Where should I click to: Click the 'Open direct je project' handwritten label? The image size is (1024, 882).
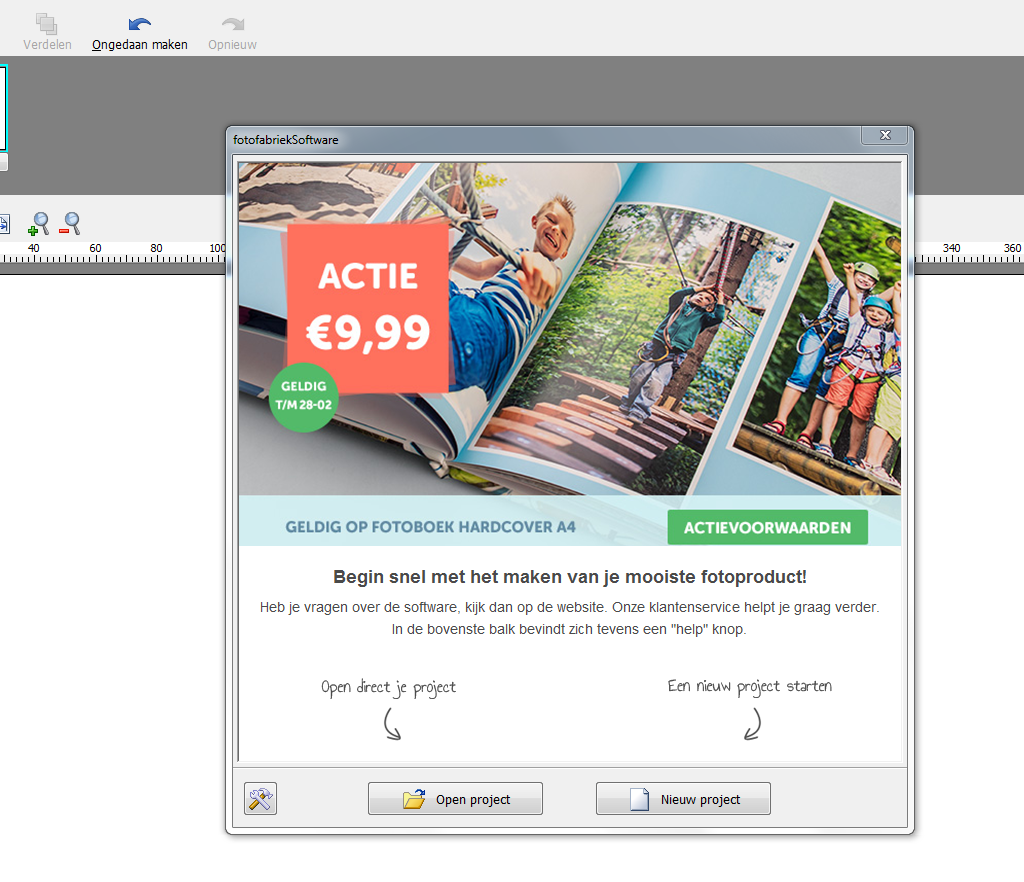click(389, 687)
